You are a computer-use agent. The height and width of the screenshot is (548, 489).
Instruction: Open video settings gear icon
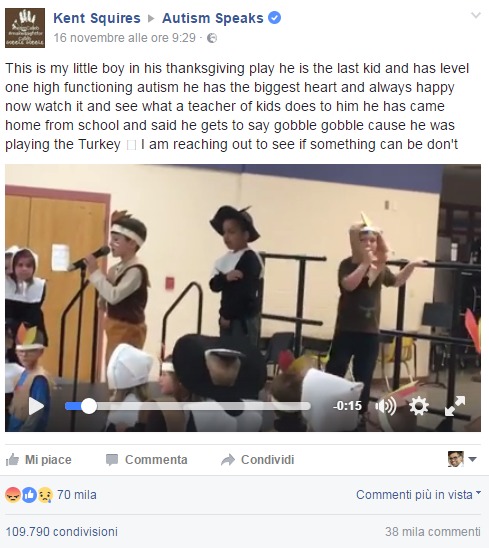(x=419, y=406)
